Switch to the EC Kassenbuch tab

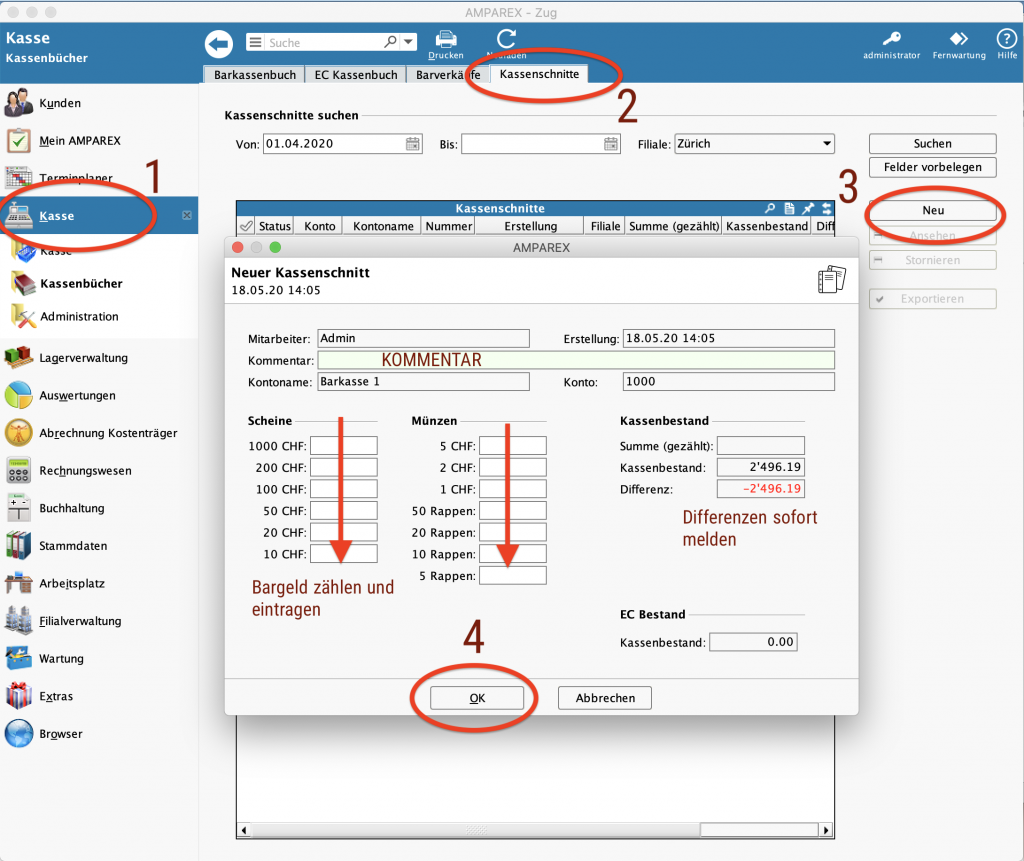(356, 75)
